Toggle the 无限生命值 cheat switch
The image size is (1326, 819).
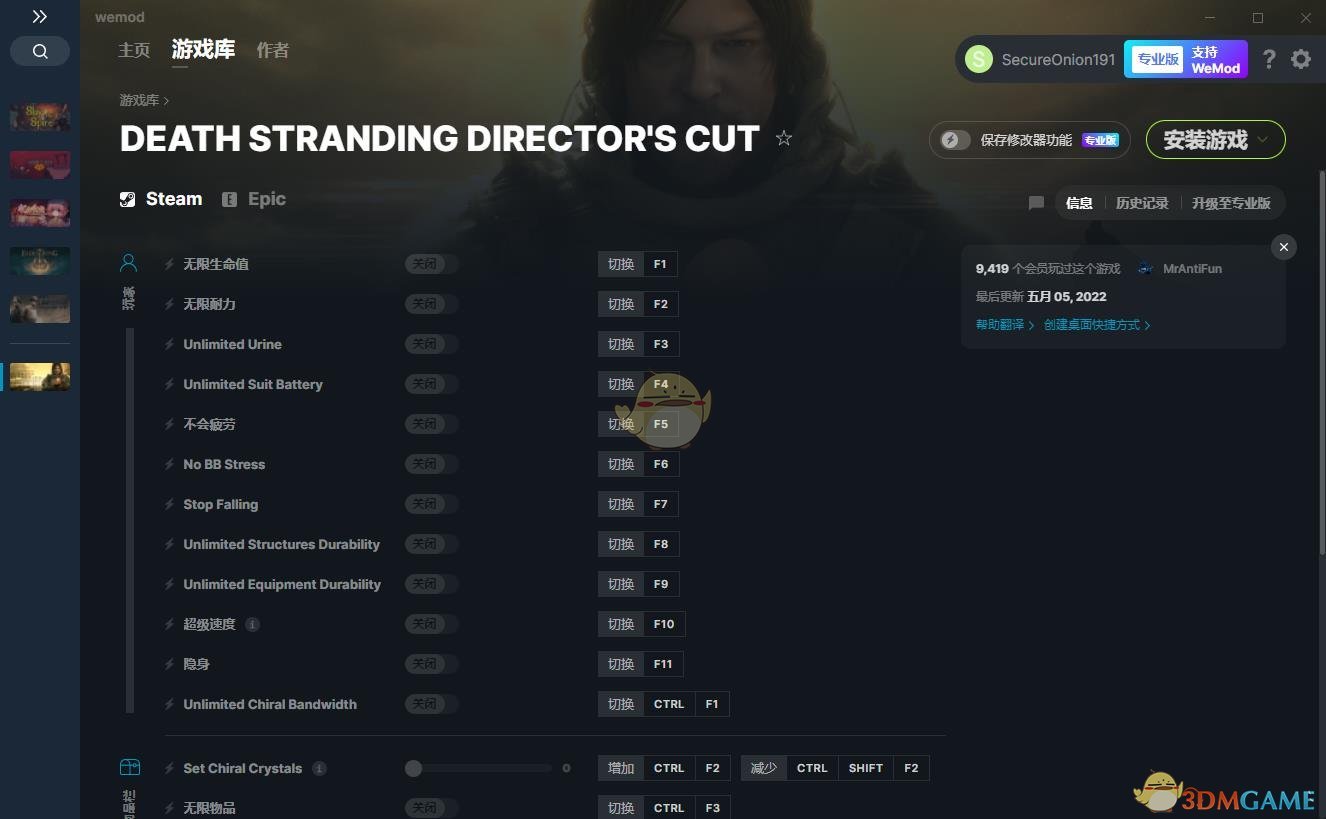point(432,264)
